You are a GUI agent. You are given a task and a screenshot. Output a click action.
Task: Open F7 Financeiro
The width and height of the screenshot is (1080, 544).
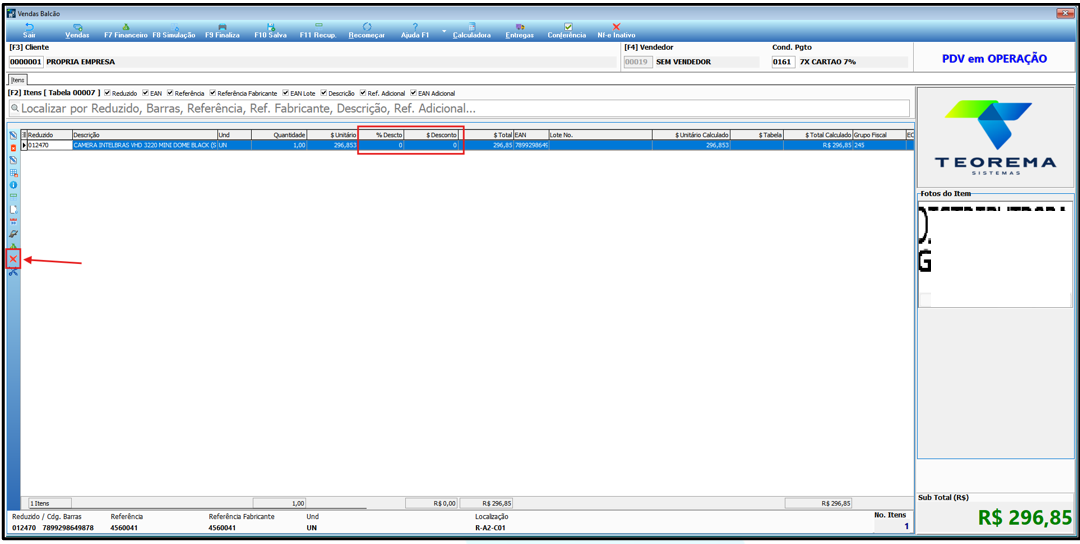click(125, 30)
